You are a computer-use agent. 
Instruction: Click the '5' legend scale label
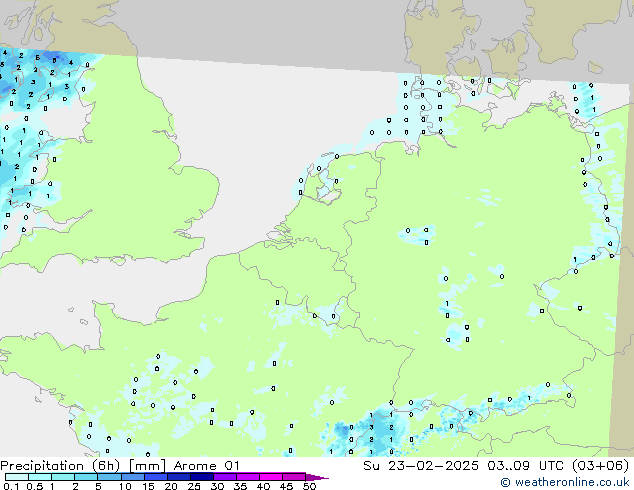(98, 486)
